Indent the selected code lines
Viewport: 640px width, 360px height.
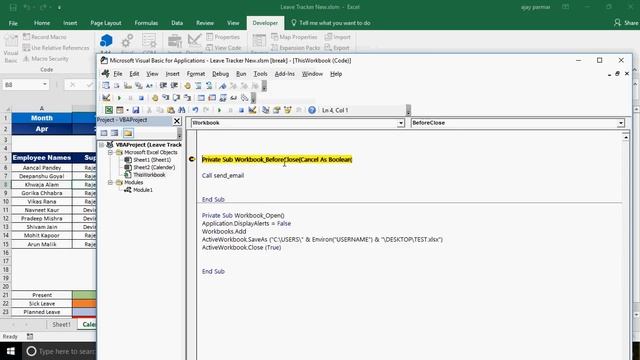(163, 86)
